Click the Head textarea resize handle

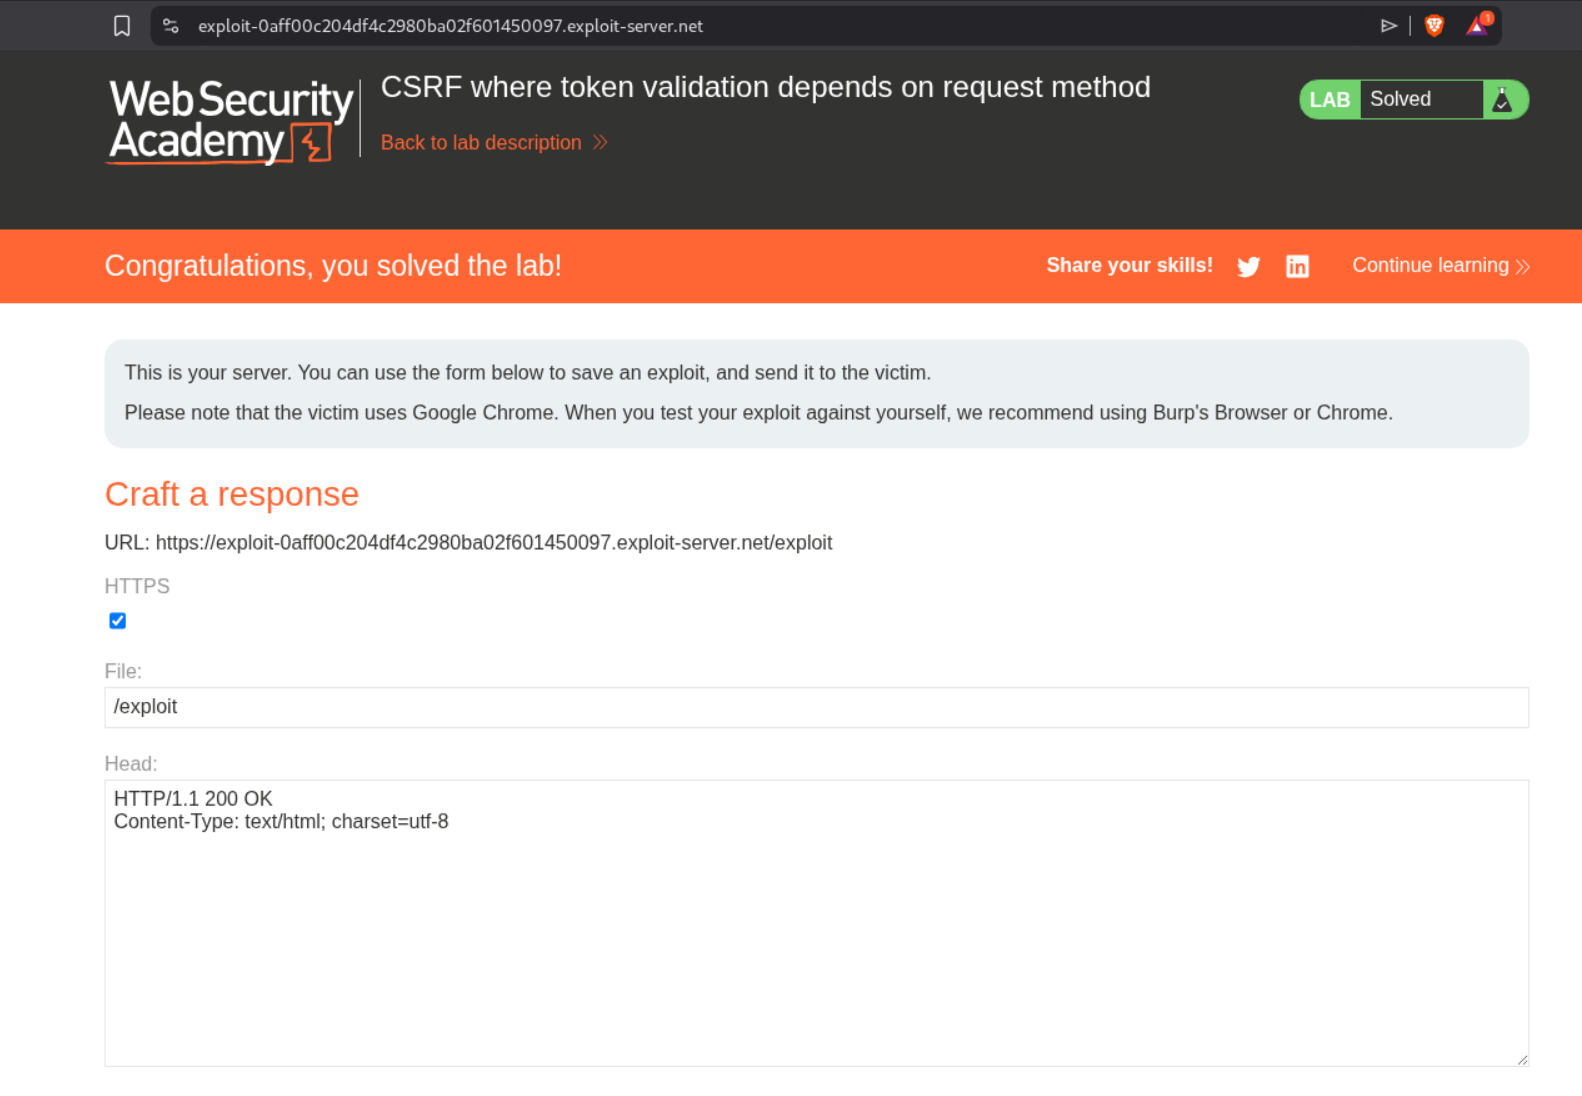pyautogui.click(x=1522, y=1059)
